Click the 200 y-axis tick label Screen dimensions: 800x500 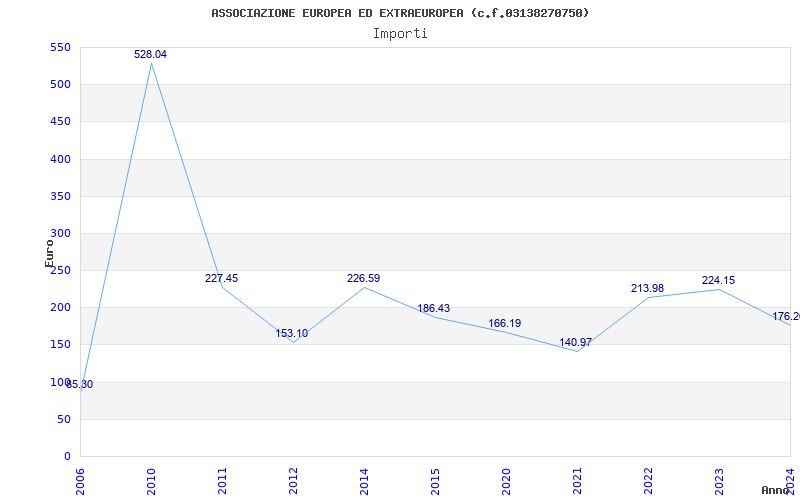[x=60, y=308]
